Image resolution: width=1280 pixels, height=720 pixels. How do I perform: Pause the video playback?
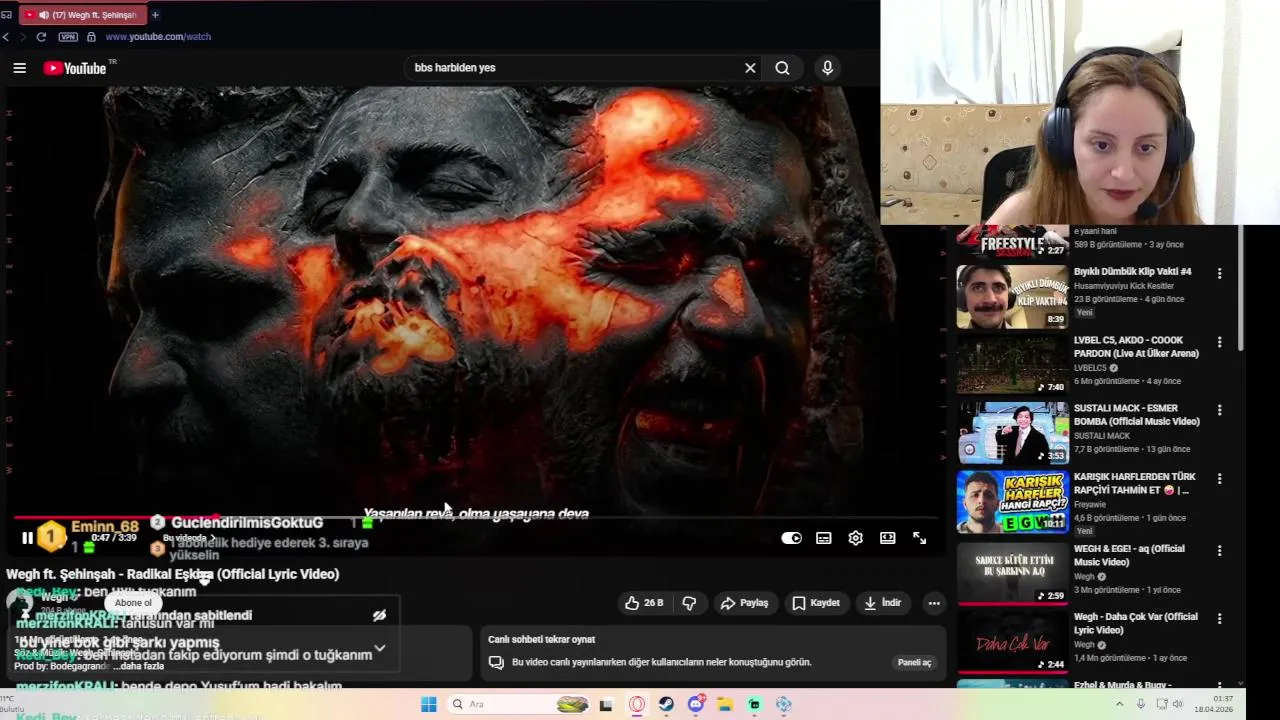click(x=27, y=538)
